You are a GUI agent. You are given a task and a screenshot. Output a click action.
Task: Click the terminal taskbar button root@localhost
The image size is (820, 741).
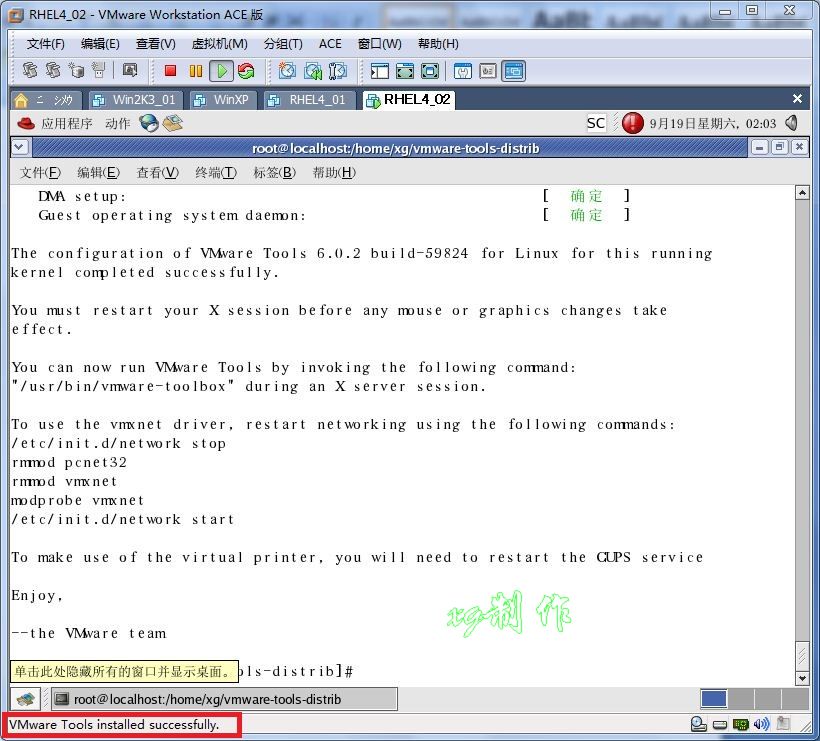[x=224, y=699]
